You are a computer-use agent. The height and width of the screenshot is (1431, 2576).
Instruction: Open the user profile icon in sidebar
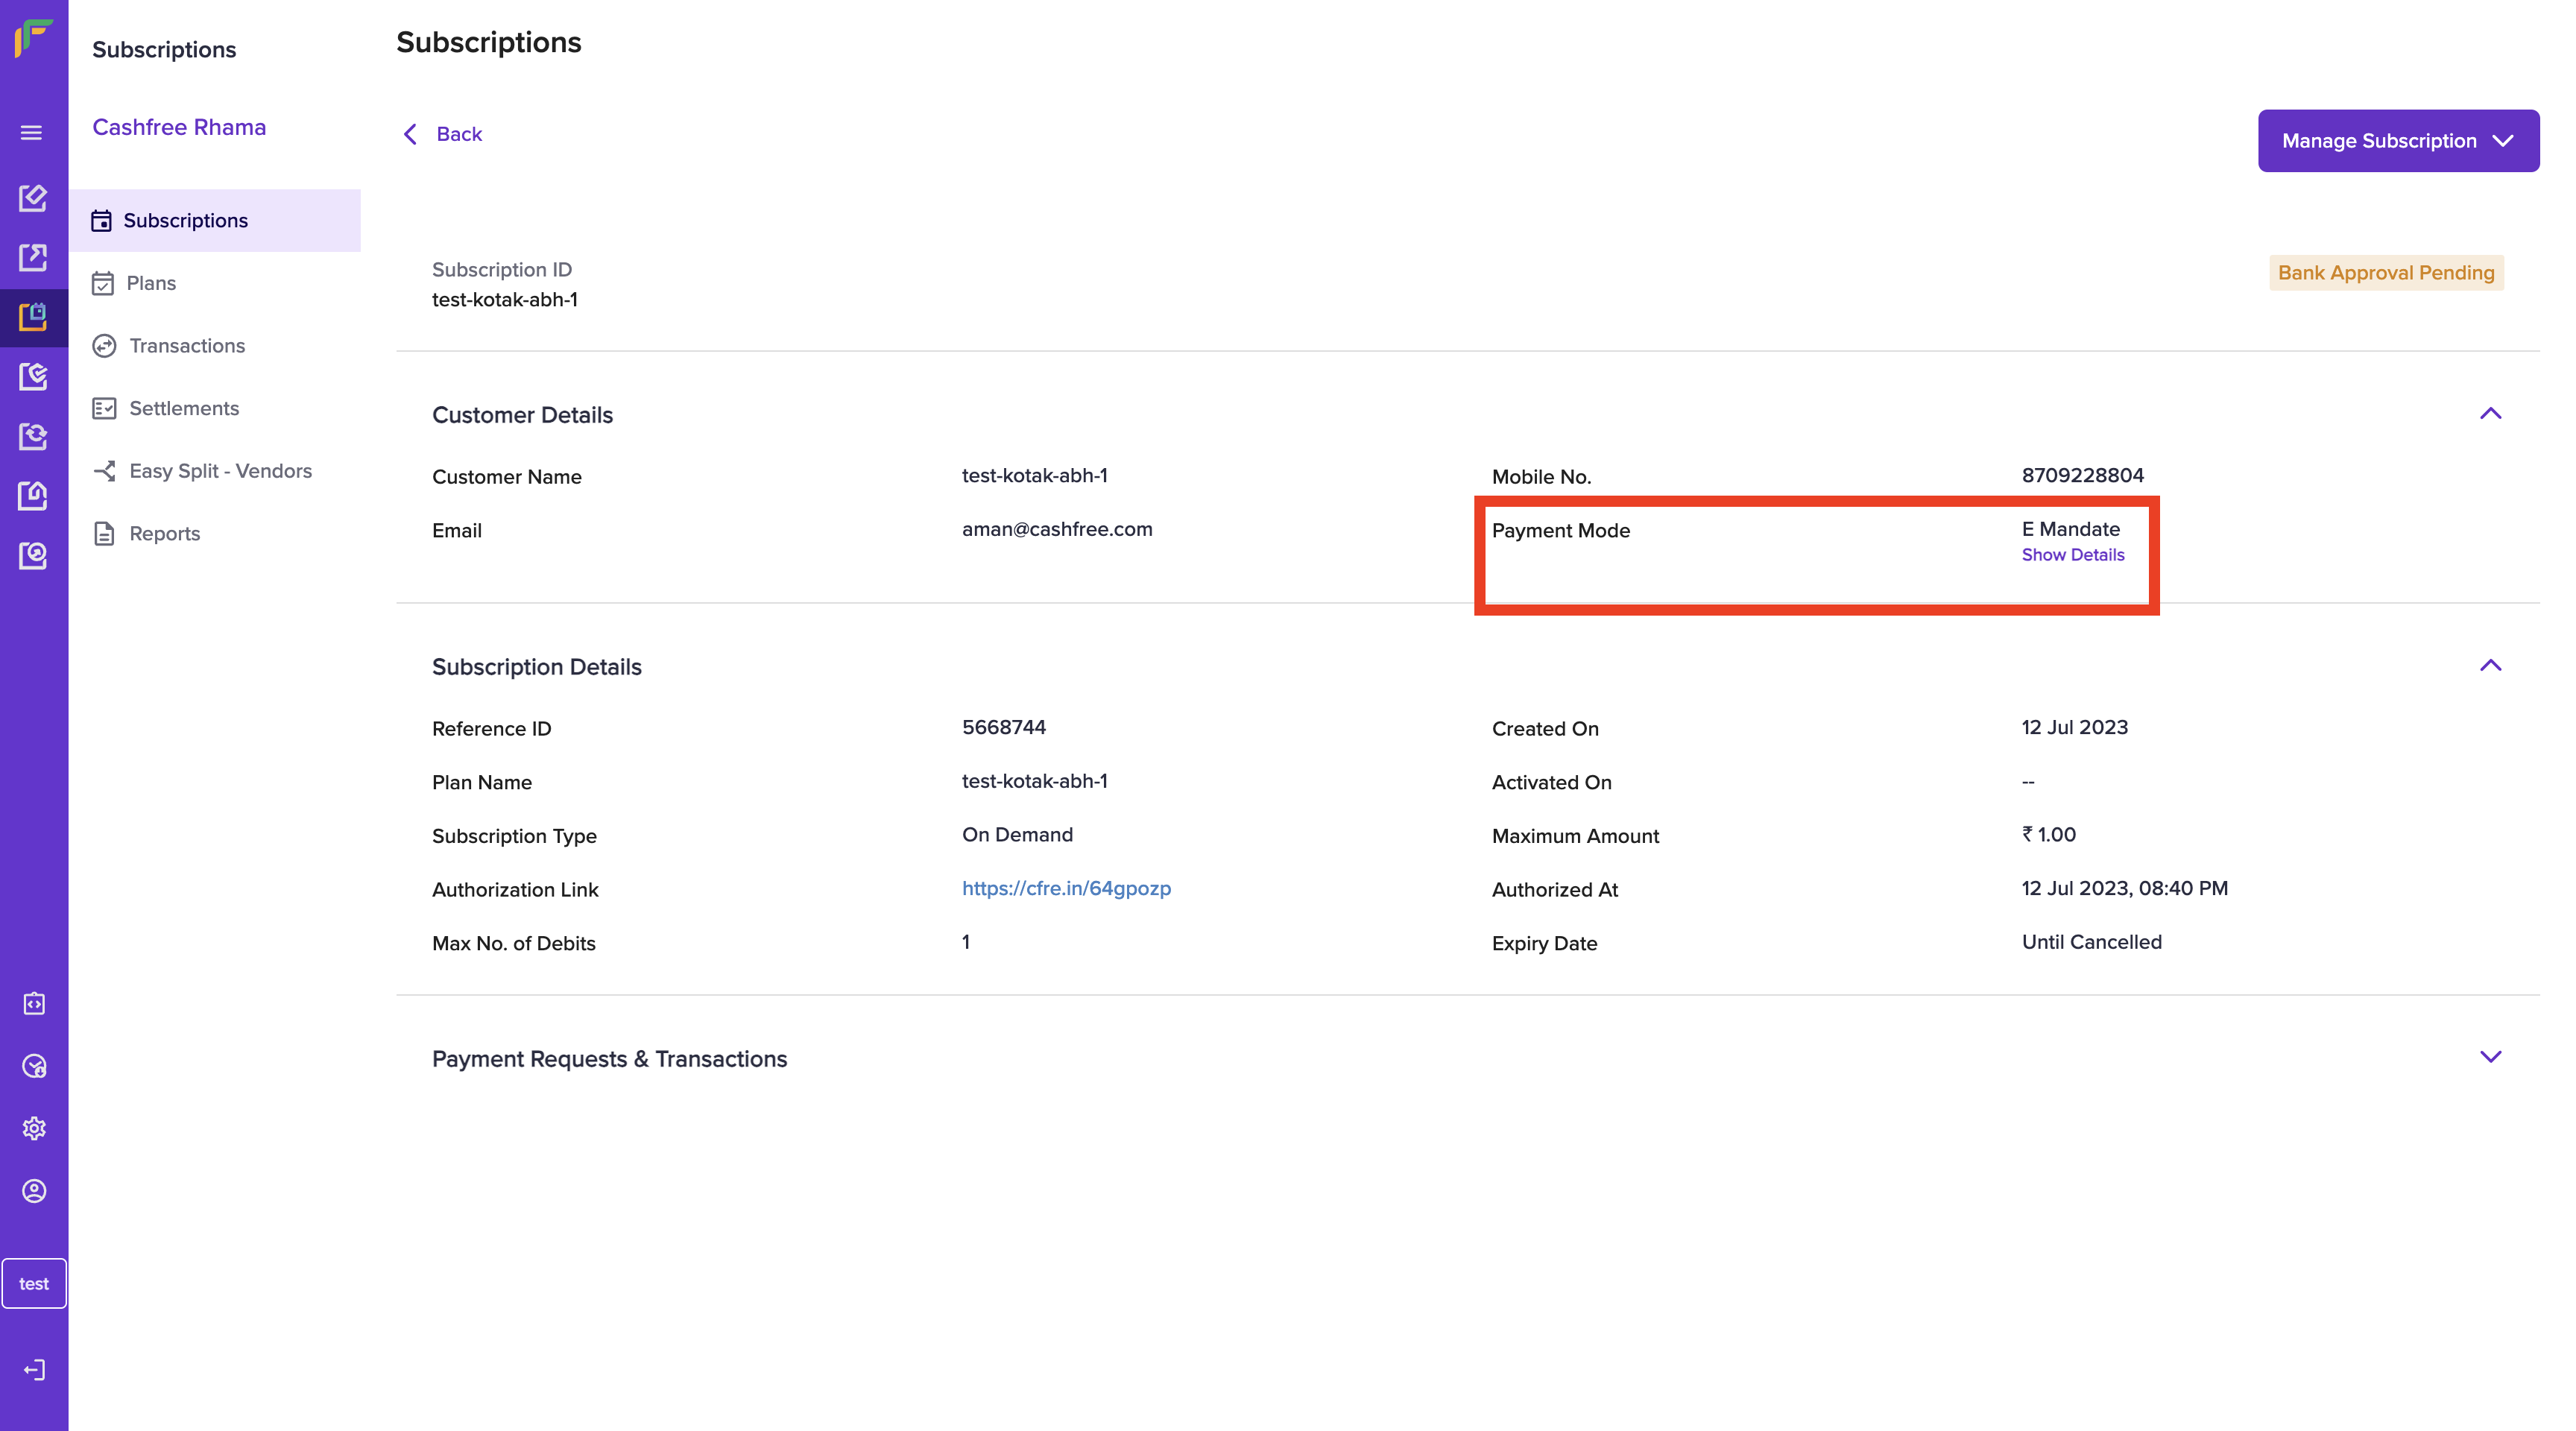pyautogui.click(x=34, y=1190)
